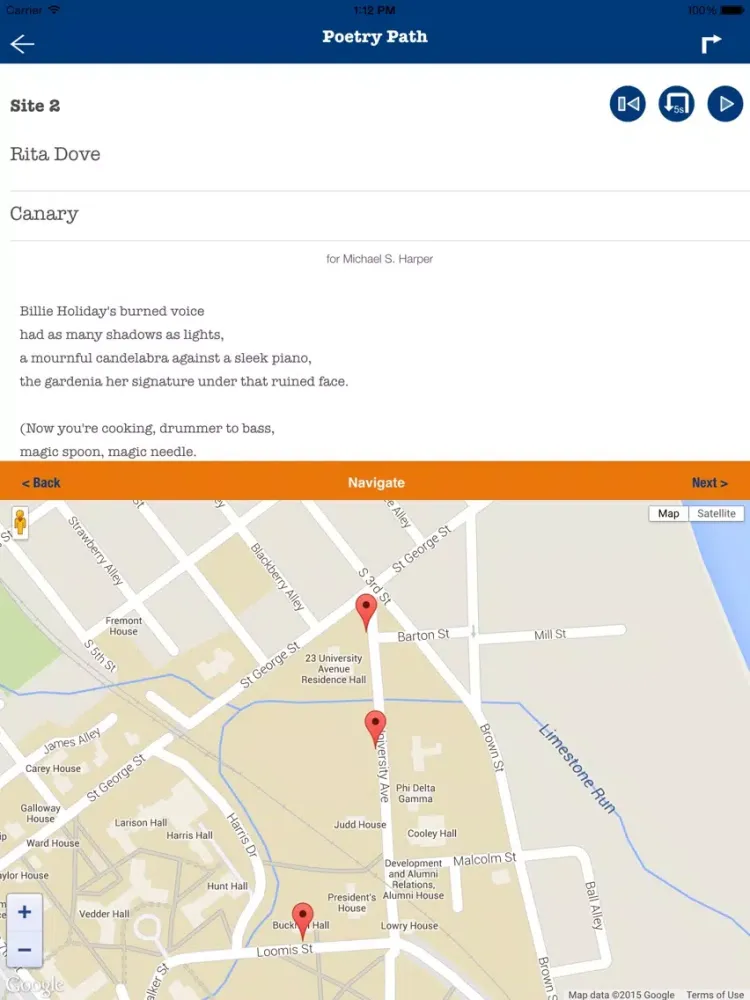Image resolution: width=750 pixels, height=1000 pixels.
Task: Restart audio with the skip-to-start button
Action: pyautogui.click(x=628, y=104)
